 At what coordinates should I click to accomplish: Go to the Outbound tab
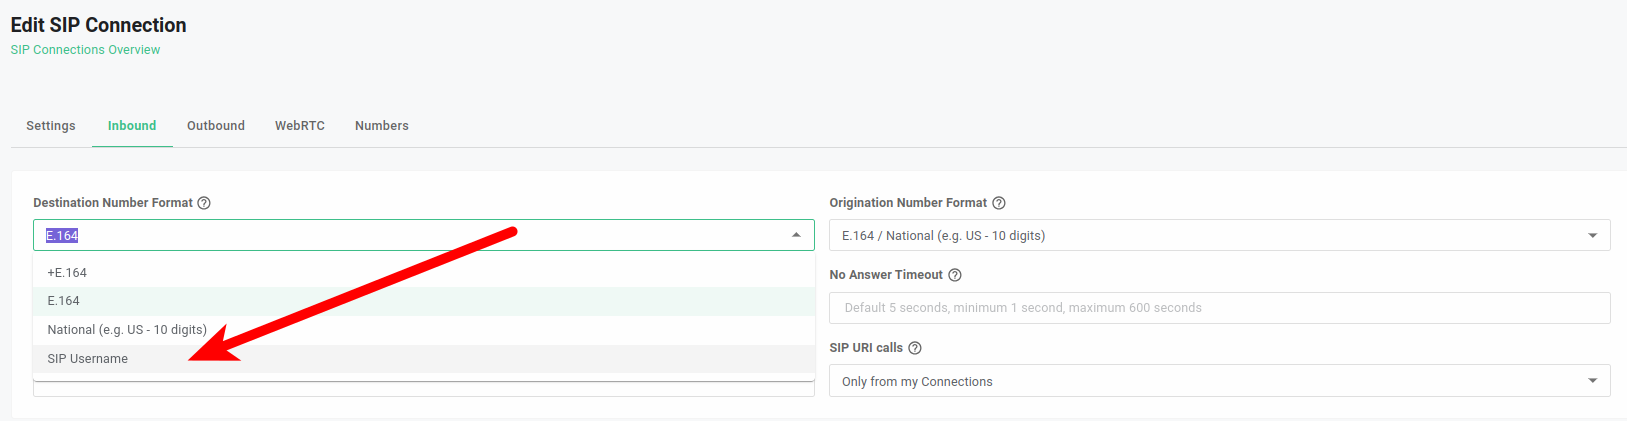(216, 126)
